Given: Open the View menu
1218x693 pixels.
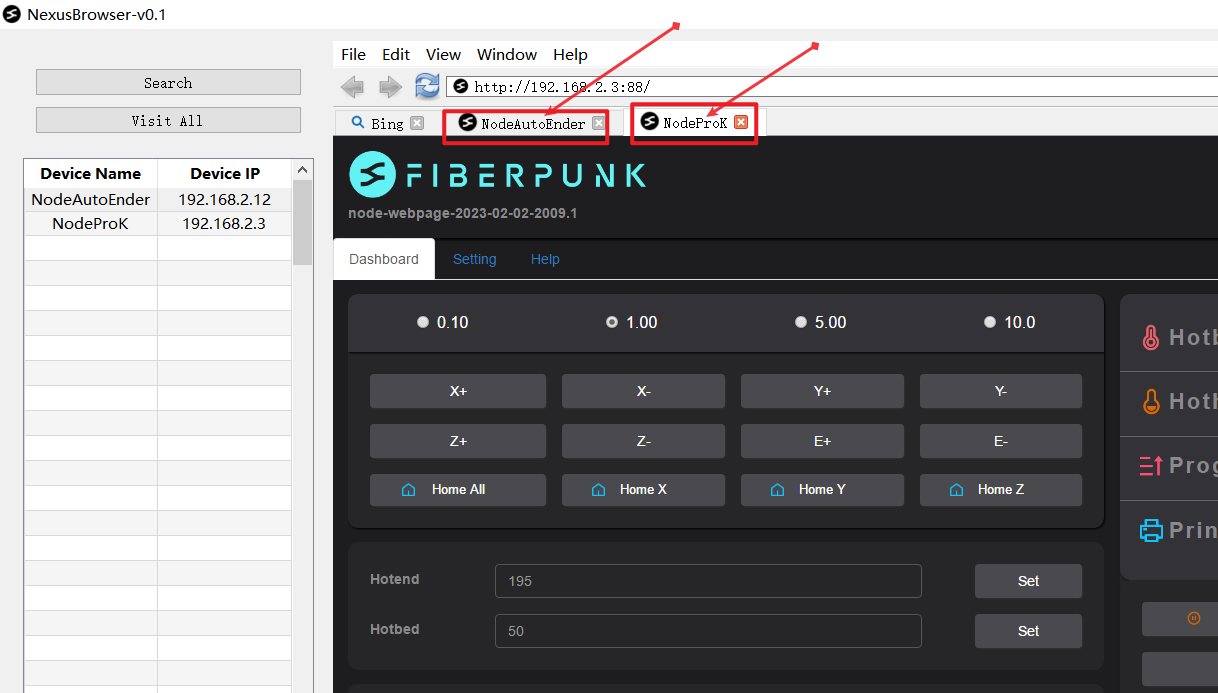Looking at the screenshot, I should [443, 54].
